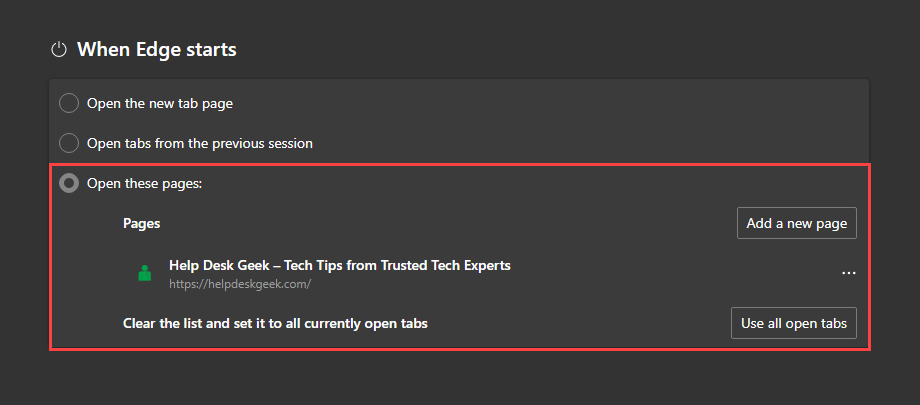Click the Pages section label
The height and width of the screenshot is (405, 920).
coord(141,224)
